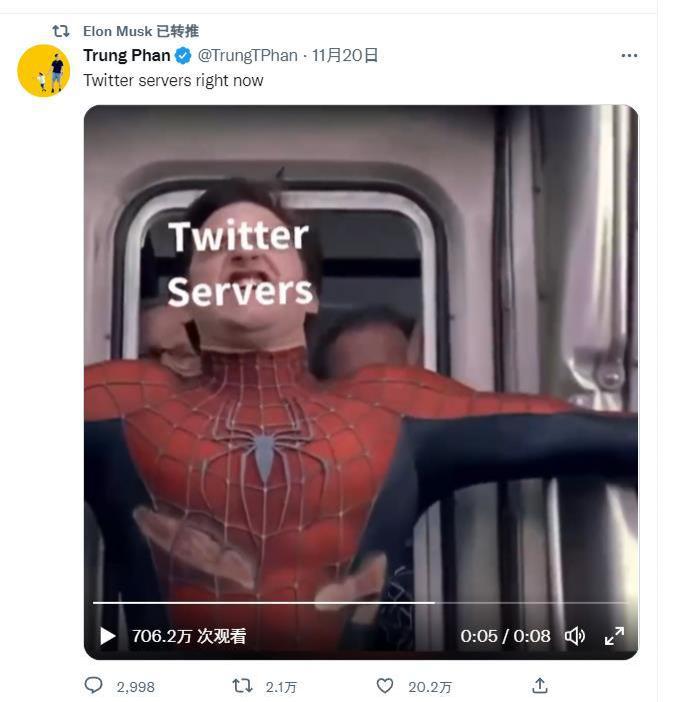Open Trung Phan's profile avatar
Image resolution: width=675 pixels, height=702 pixels.
pos(43,71)
